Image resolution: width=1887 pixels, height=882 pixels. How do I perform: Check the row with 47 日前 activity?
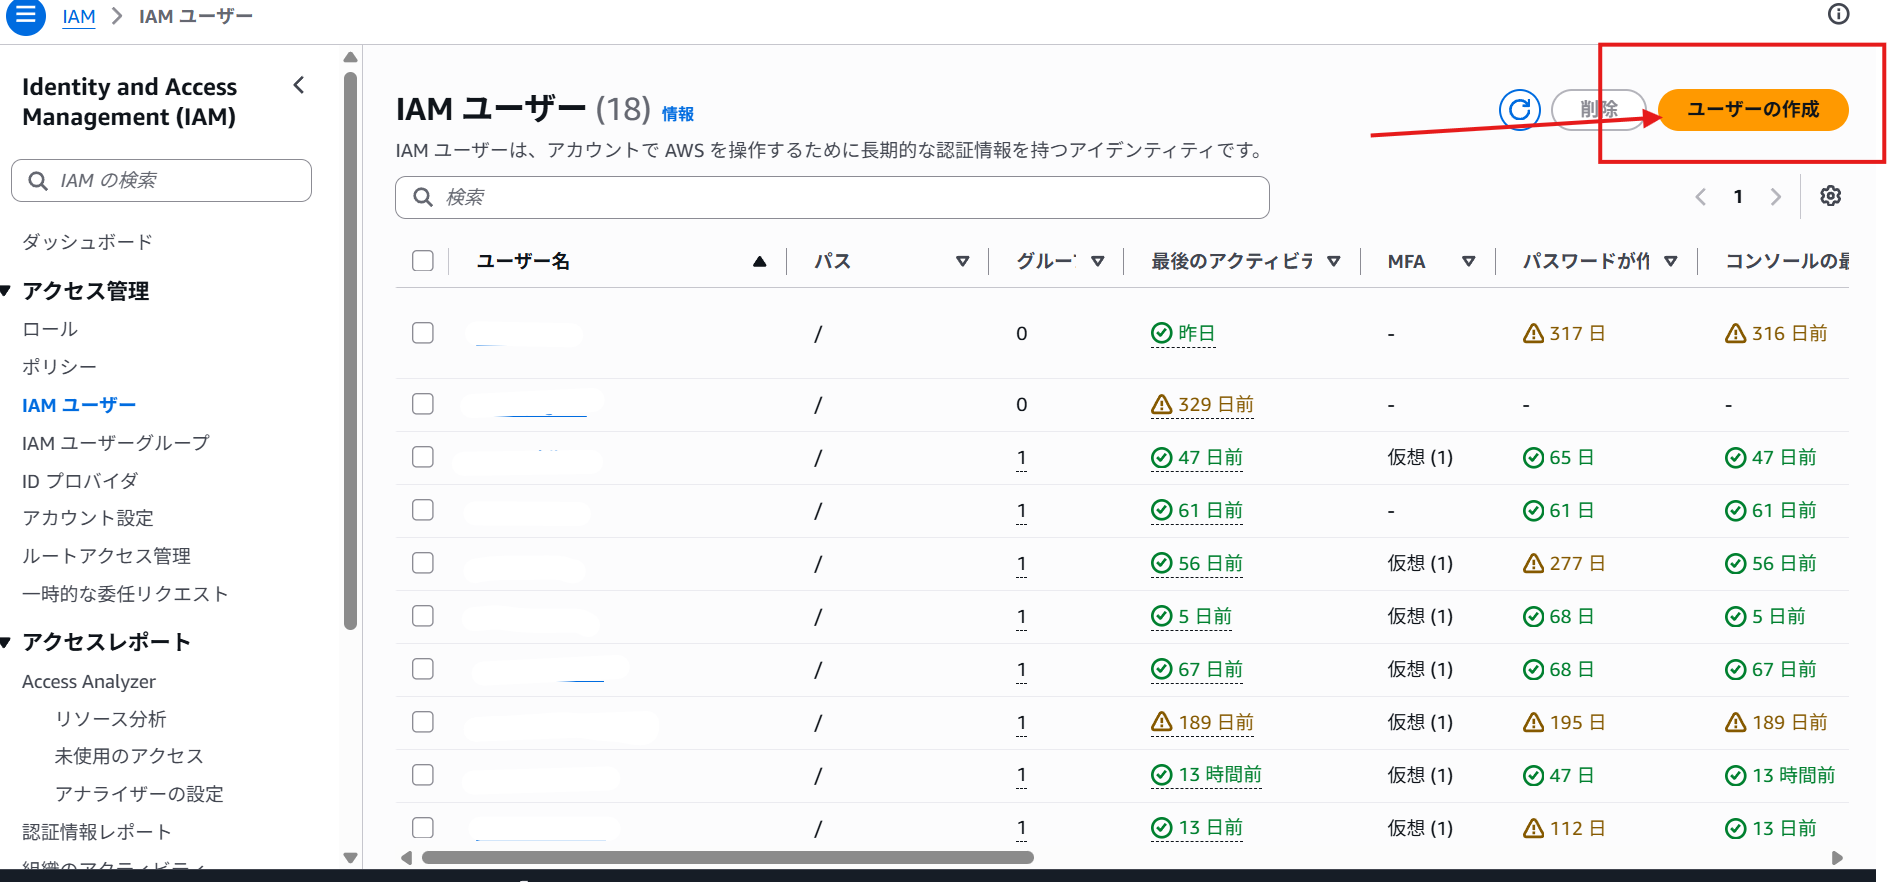coord(423,457)
